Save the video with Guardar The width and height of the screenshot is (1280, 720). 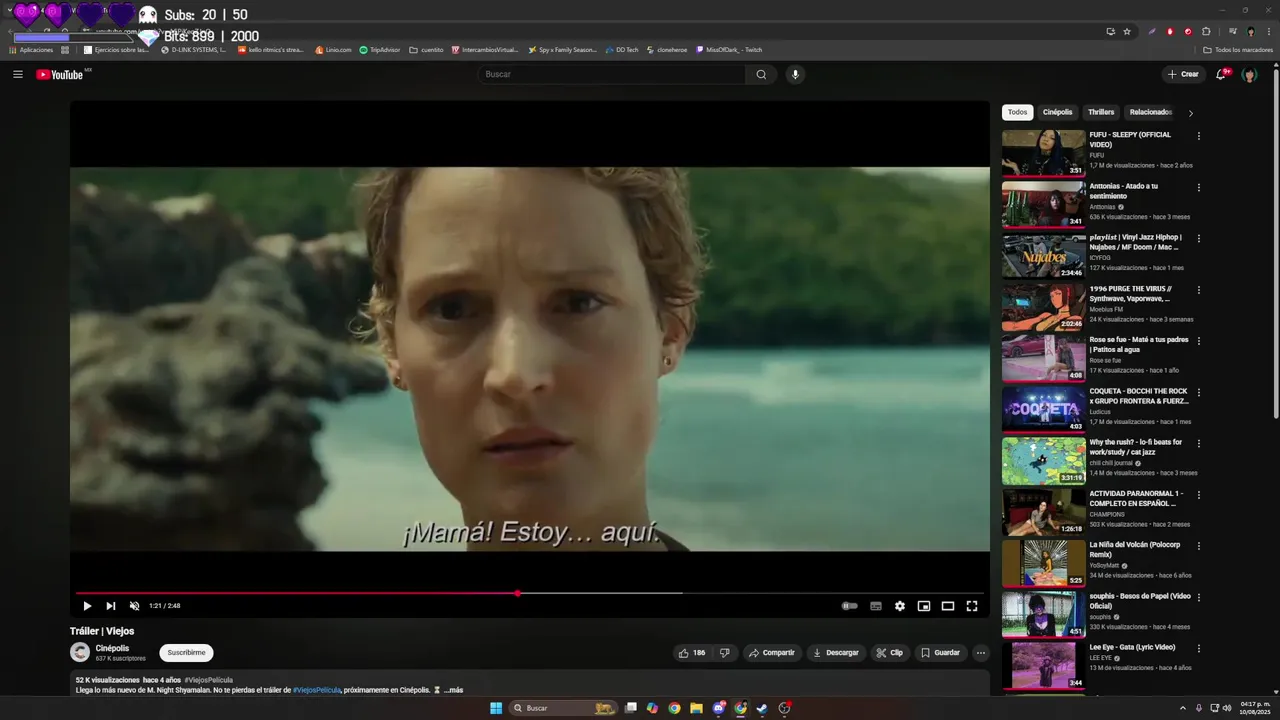coord(940,653)
